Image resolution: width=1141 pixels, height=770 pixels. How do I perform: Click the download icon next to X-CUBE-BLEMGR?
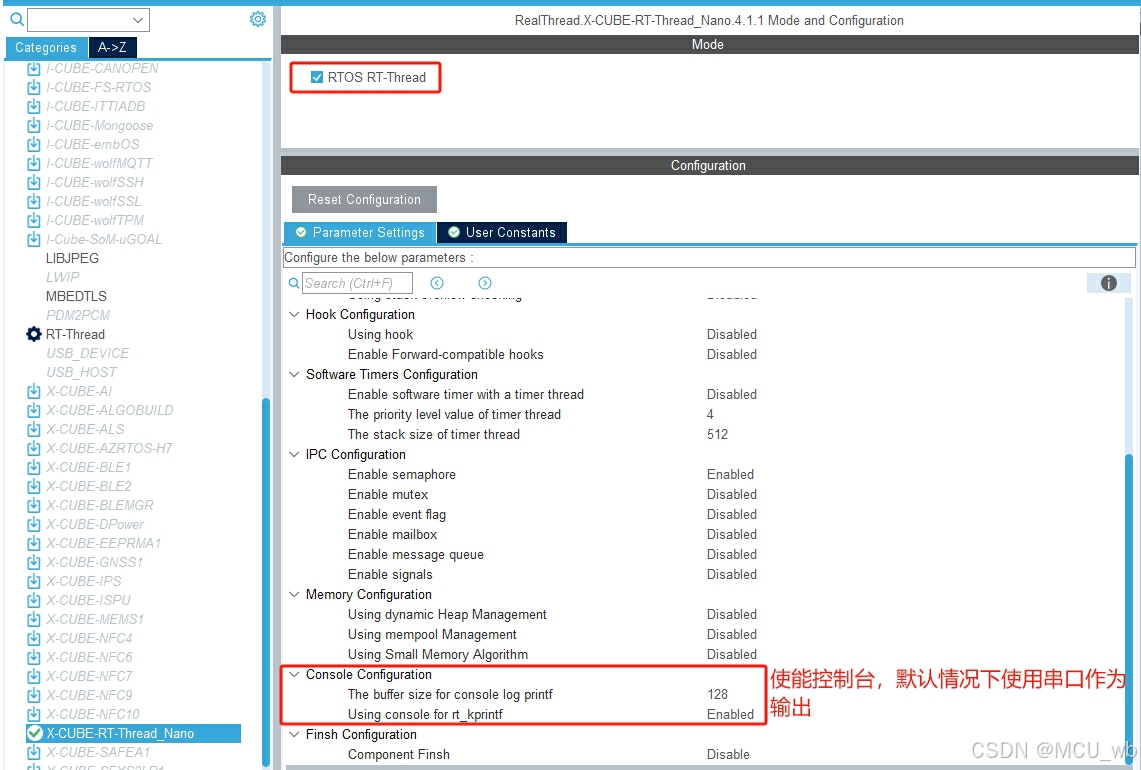33,505
